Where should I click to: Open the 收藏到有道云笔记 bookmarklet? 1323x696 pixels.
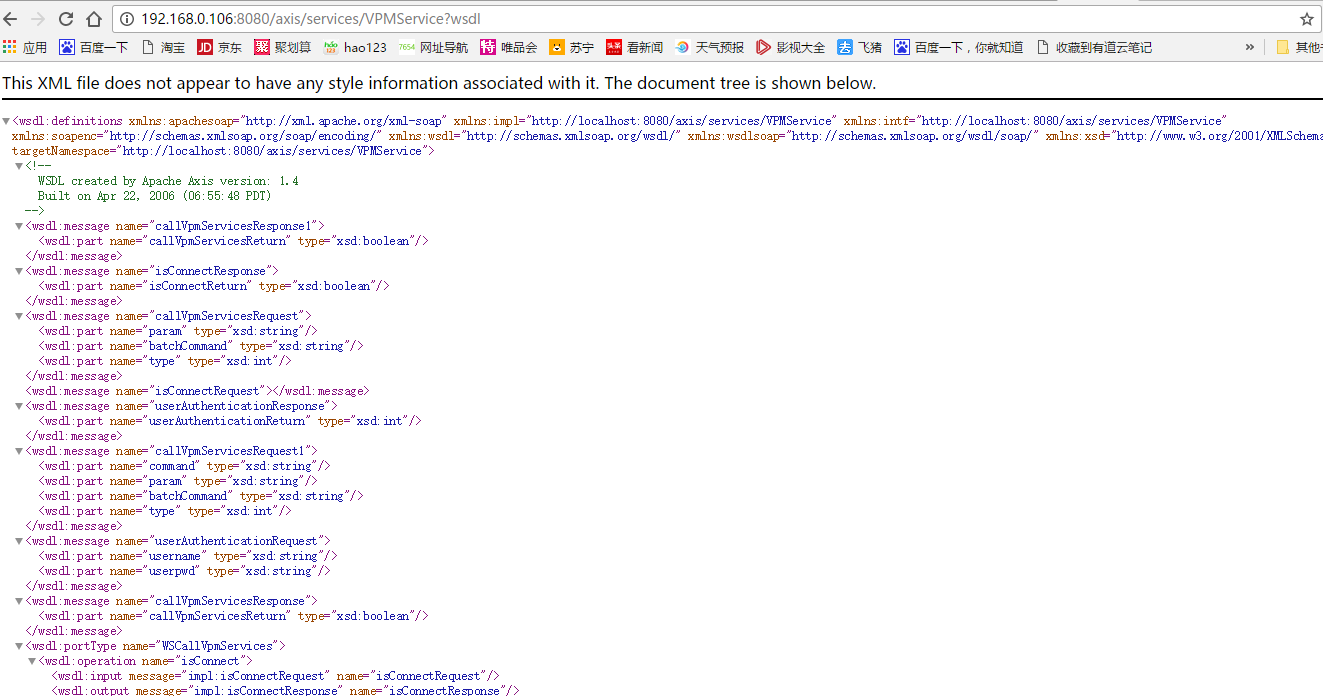(x=1094, y=47)
